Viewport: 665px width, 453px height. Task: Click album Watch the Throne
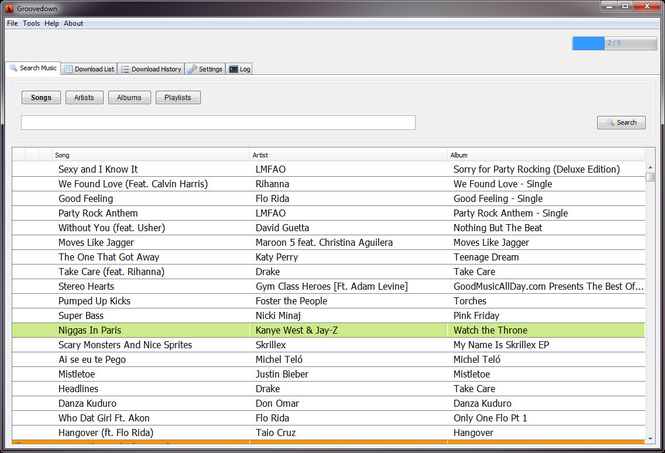[x=490, y=330]
